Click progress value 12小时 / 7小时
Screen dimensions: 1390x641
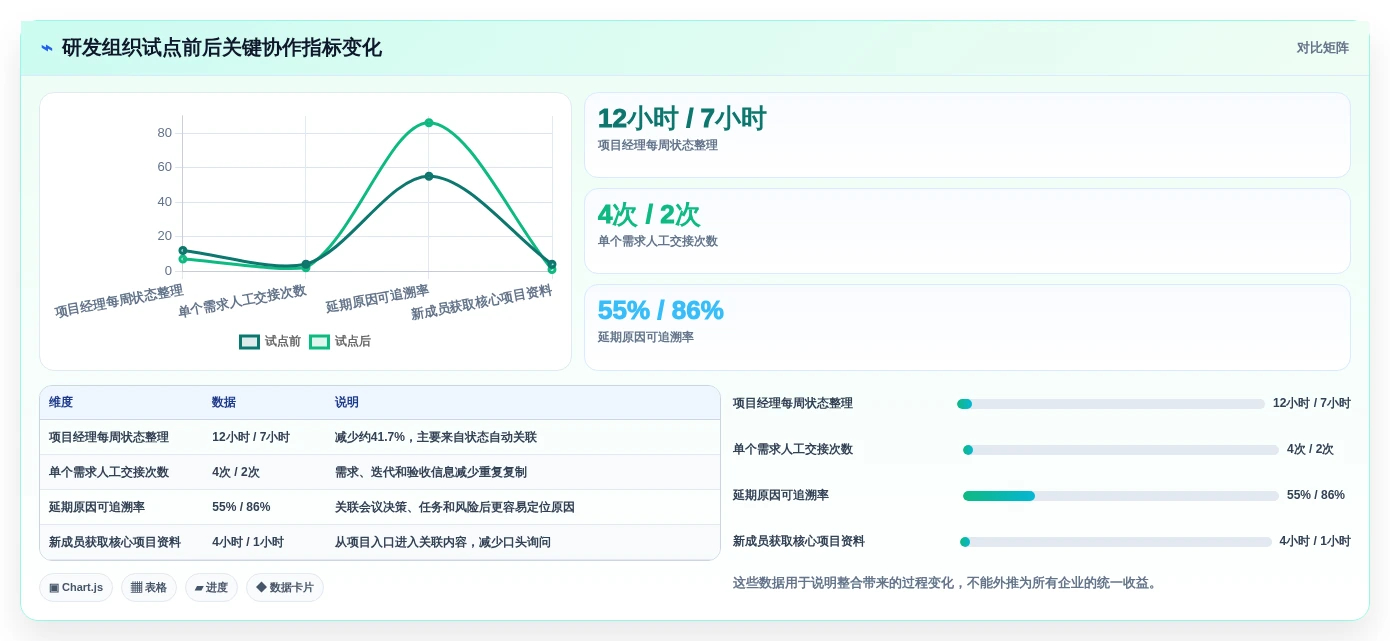1312,404
